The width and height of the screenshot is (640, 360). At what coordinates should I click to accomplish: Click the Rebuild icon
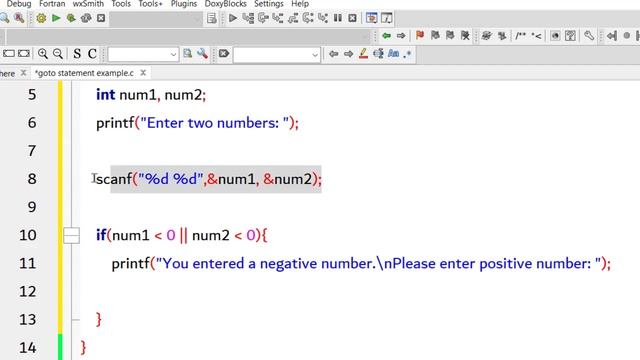coord(86,18)
